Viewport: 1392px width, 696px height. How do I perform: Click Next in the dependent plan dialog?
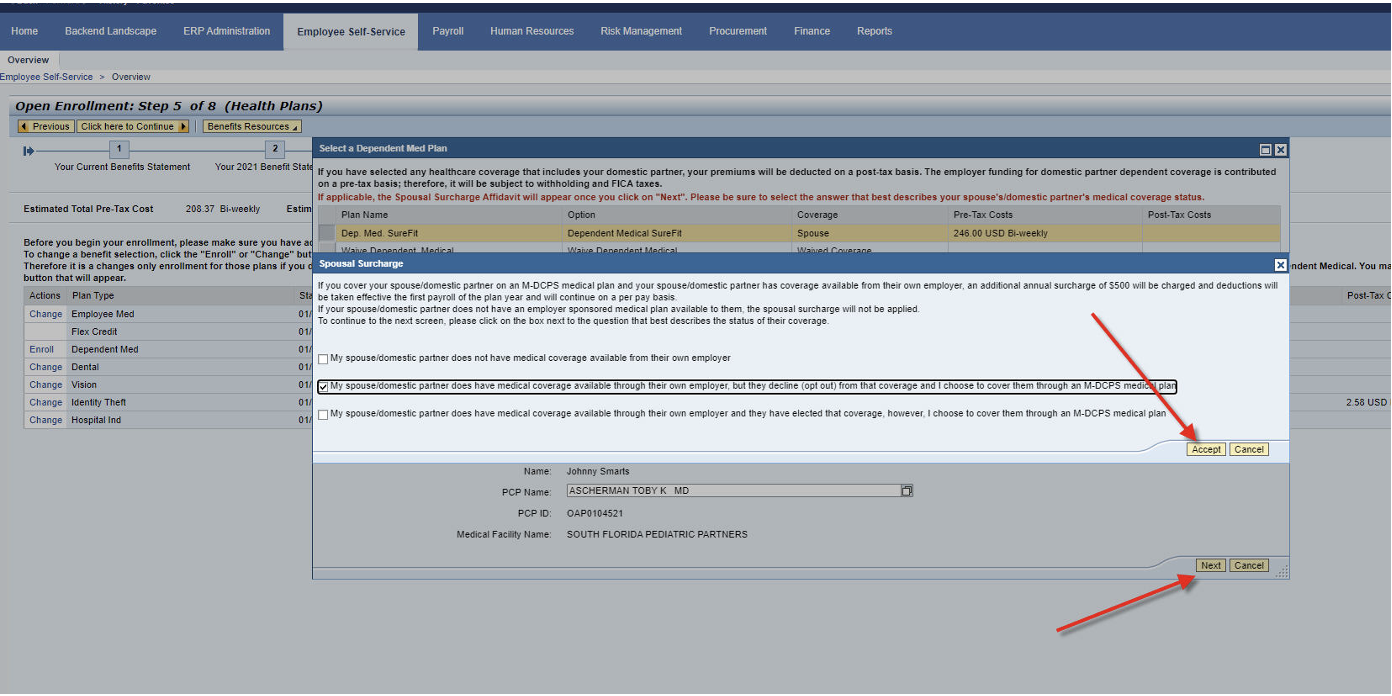click(x=1211, y=566)
